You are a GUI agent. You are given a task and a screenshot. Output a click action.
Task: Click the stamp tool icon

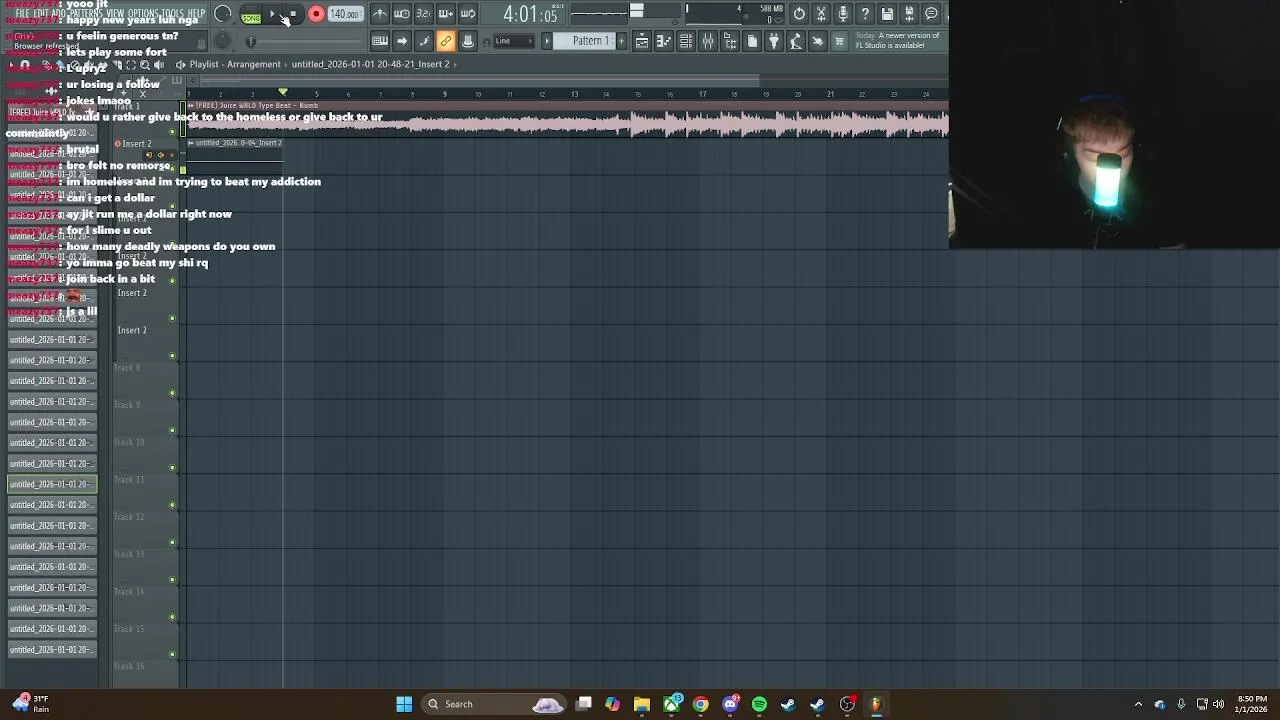click(468, 41)
